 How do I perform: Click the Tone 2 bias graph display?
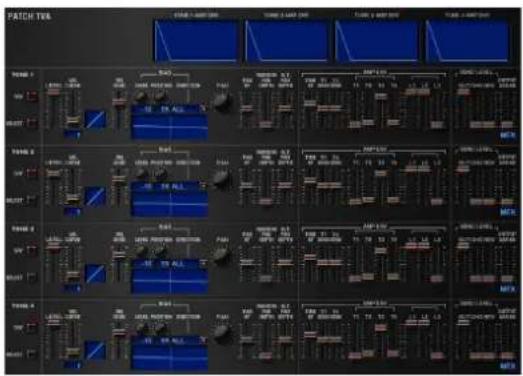[x=170, y=204]
